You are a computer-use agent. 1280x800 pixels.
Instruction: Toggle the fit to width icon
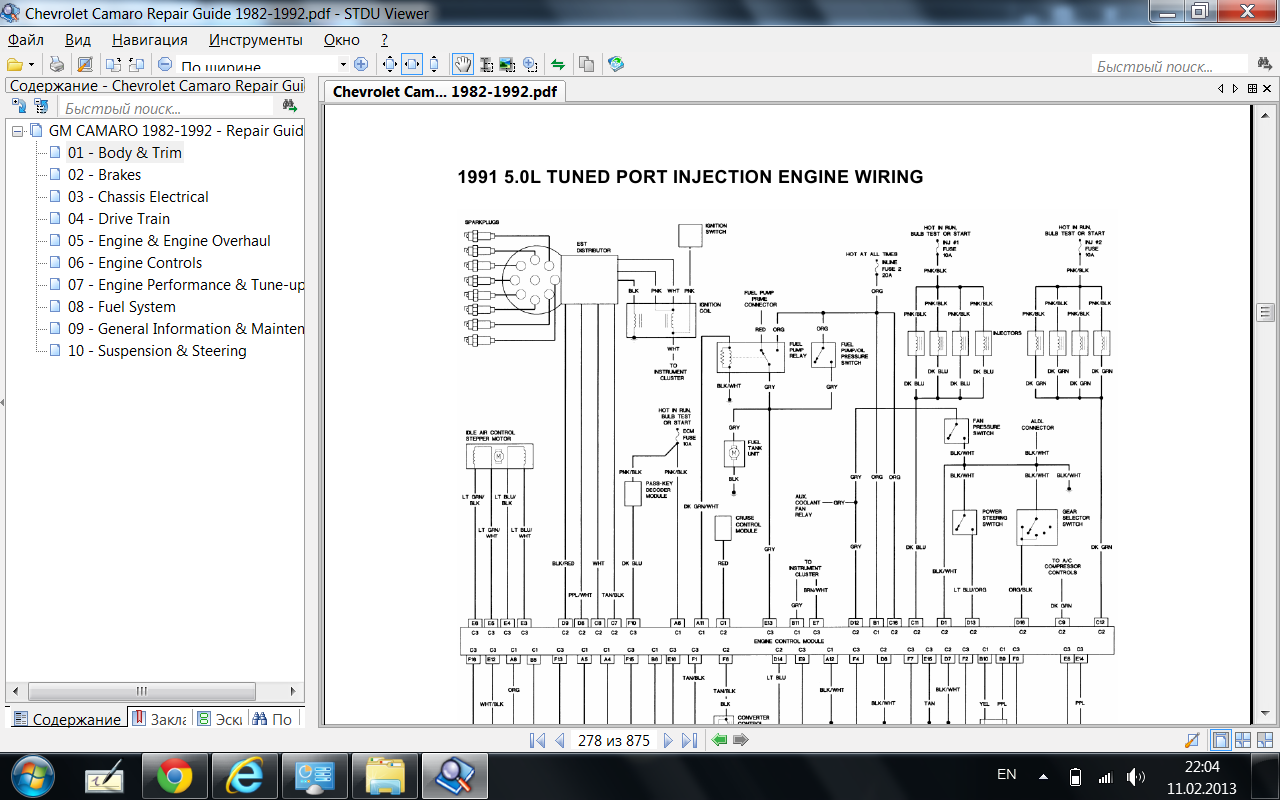point(412,65)
